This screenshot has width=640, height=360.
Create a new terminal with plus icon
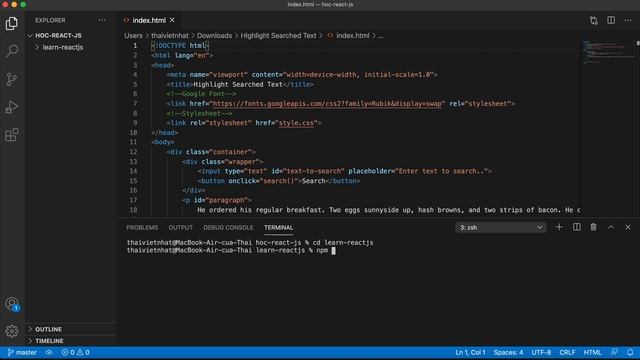tap(559, 227)
